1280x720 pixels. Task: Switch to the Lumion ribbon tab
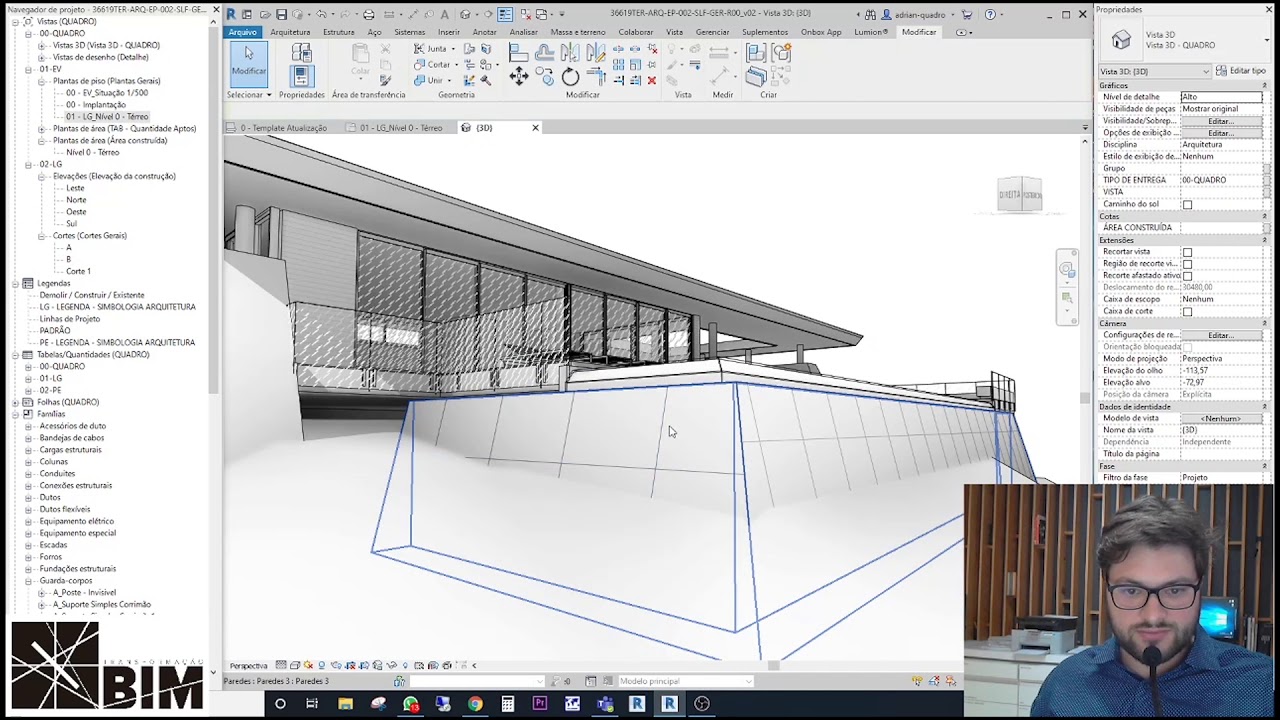click(x=870, y=32)
